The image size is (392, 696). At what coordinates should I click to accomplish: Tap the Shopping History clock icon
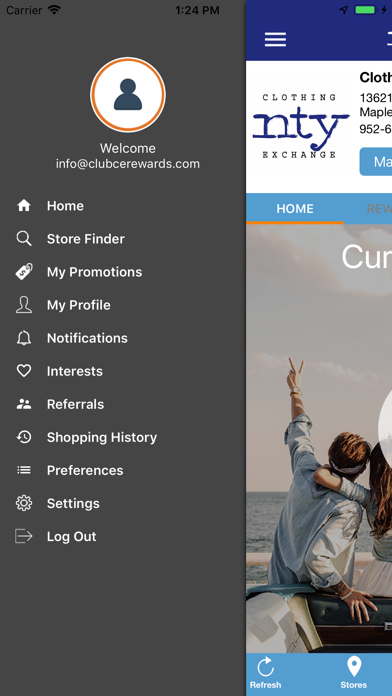click(24, 437)
